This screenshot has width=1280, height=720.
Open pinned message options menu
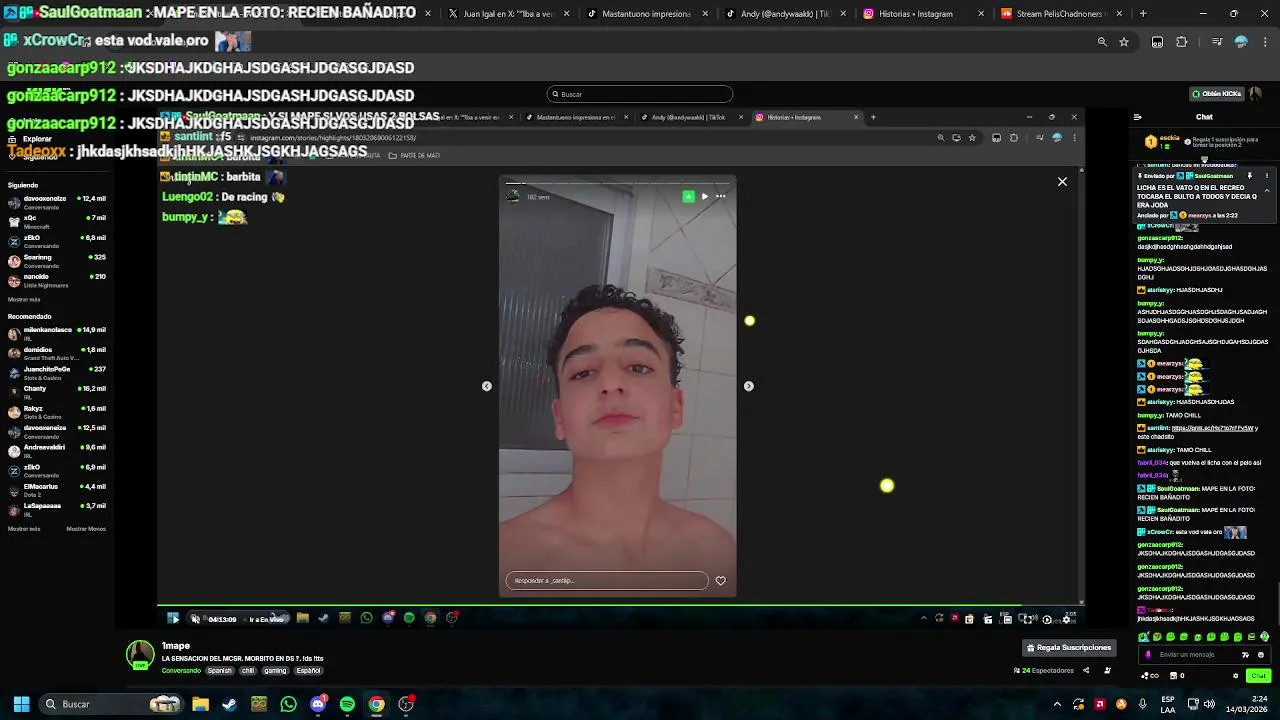(x=1267, y=176)
